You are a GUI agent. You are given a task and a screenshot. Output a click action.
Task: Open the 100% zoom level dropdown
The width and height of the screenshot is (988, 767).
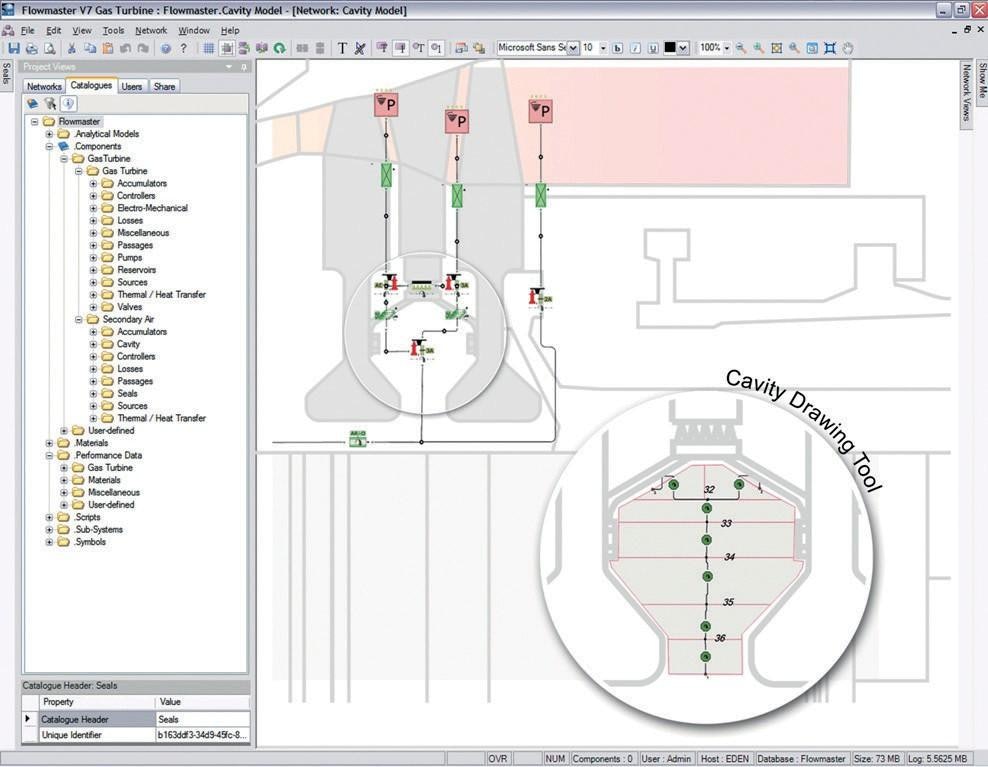click(x=725, y=47)
